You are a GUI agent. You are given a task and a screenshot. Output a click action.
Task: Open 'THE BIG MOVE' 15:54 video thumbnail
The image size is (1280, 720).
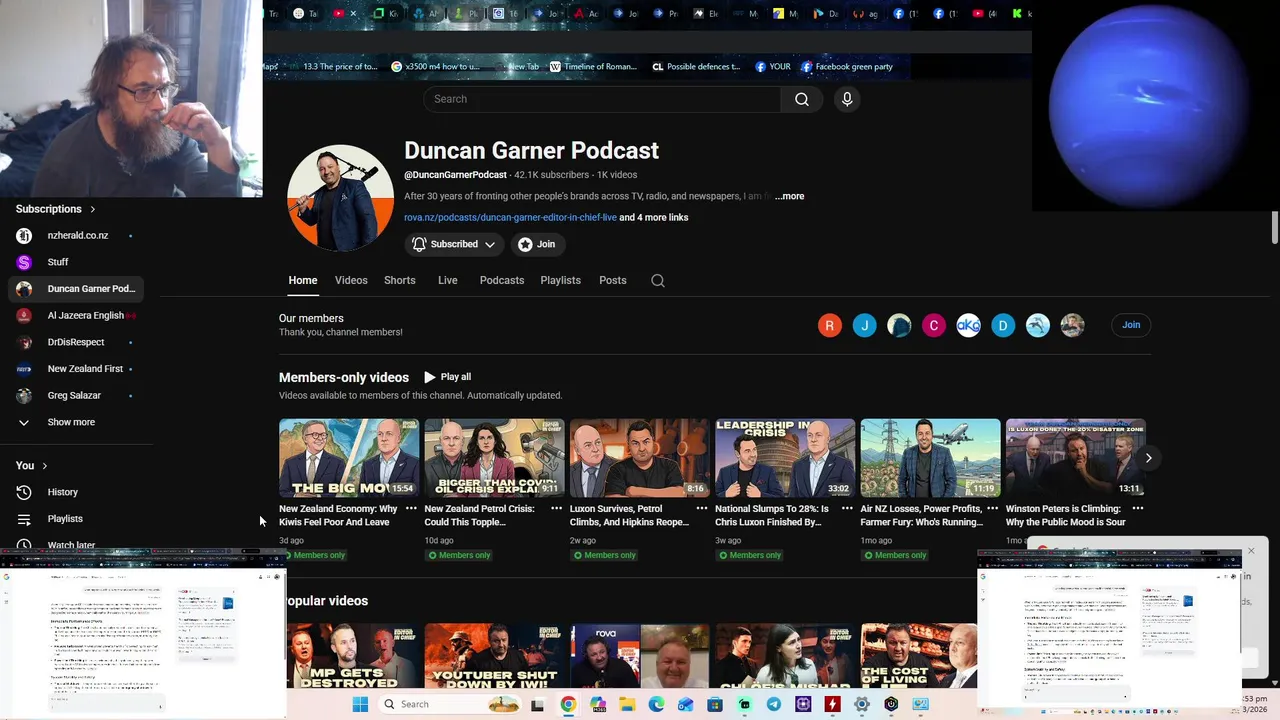click(349, 458)
